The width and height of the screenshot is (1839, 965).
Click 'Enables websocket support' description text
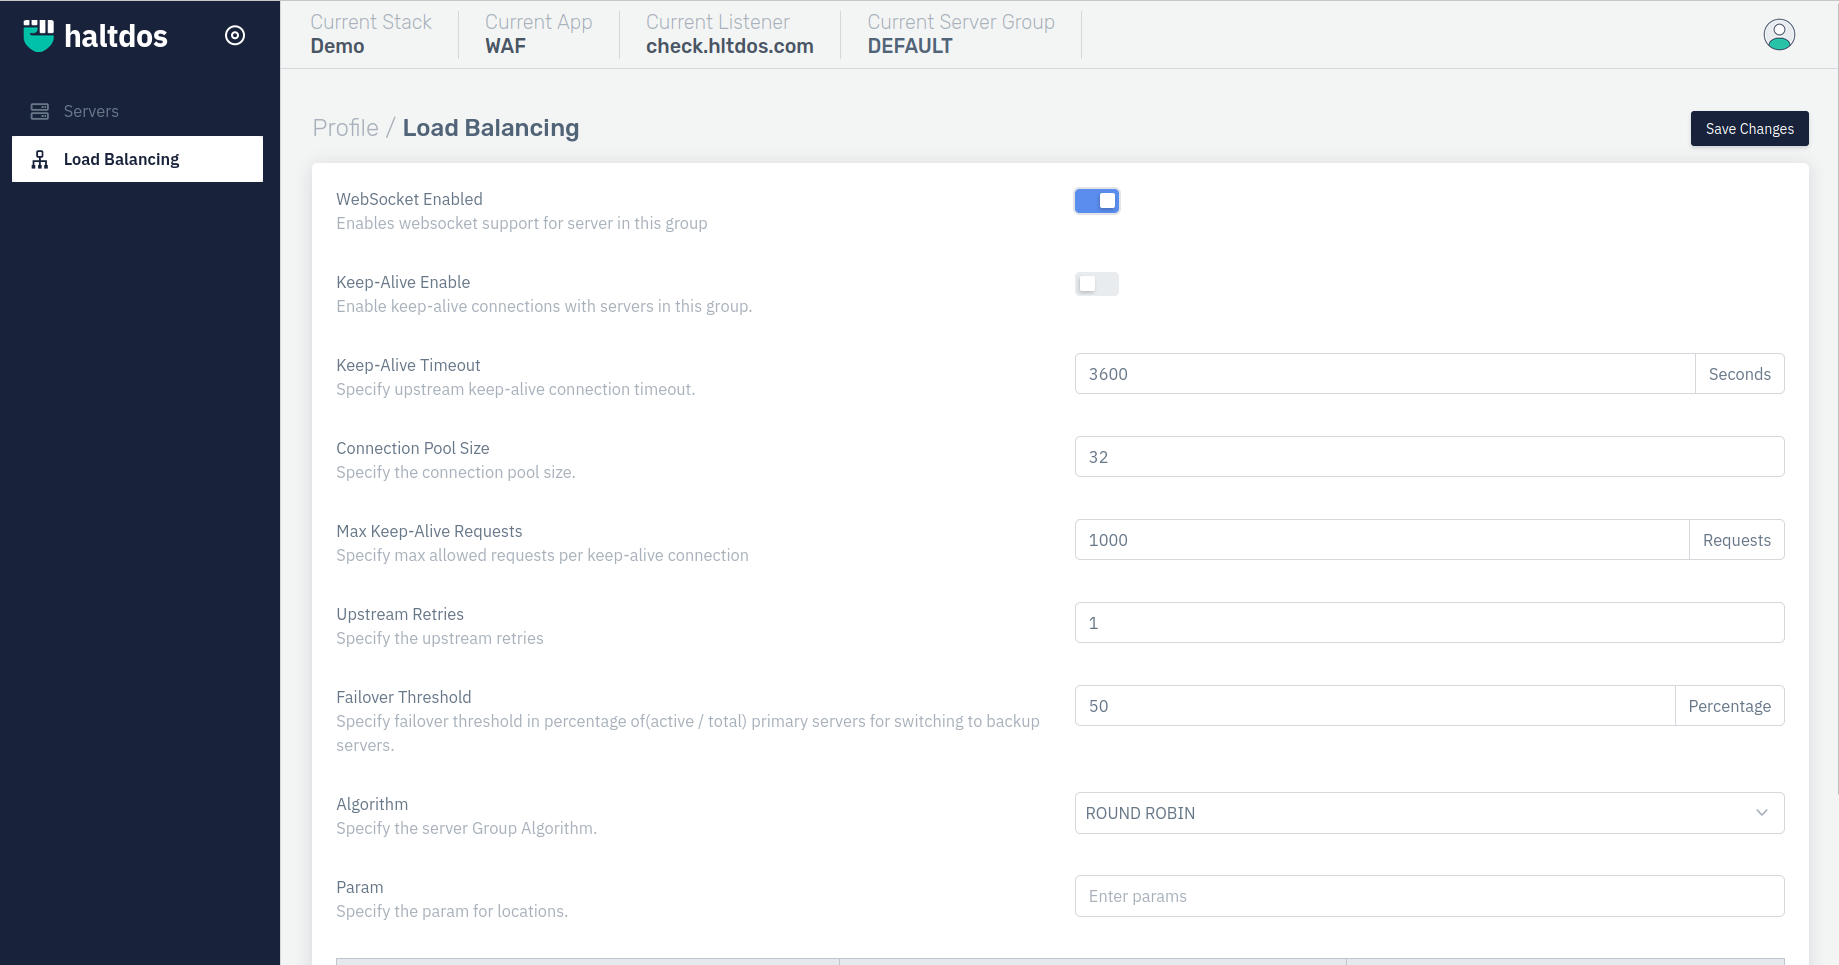522,223
